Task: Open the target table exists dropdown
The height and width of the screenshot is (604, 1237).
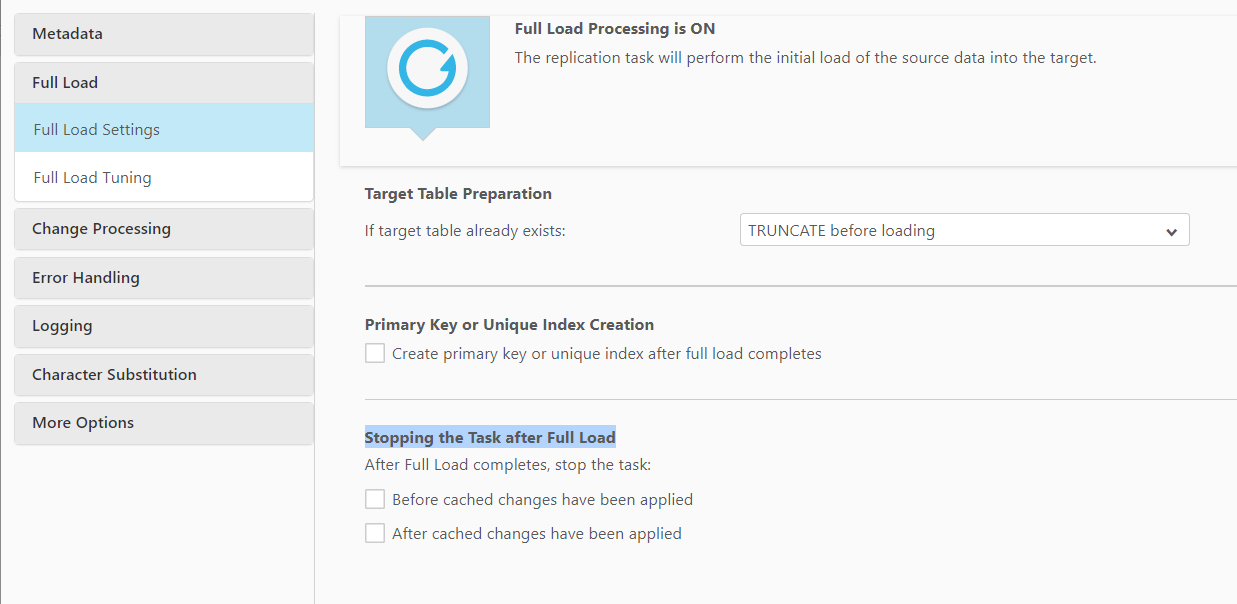Action: (963, 230)
